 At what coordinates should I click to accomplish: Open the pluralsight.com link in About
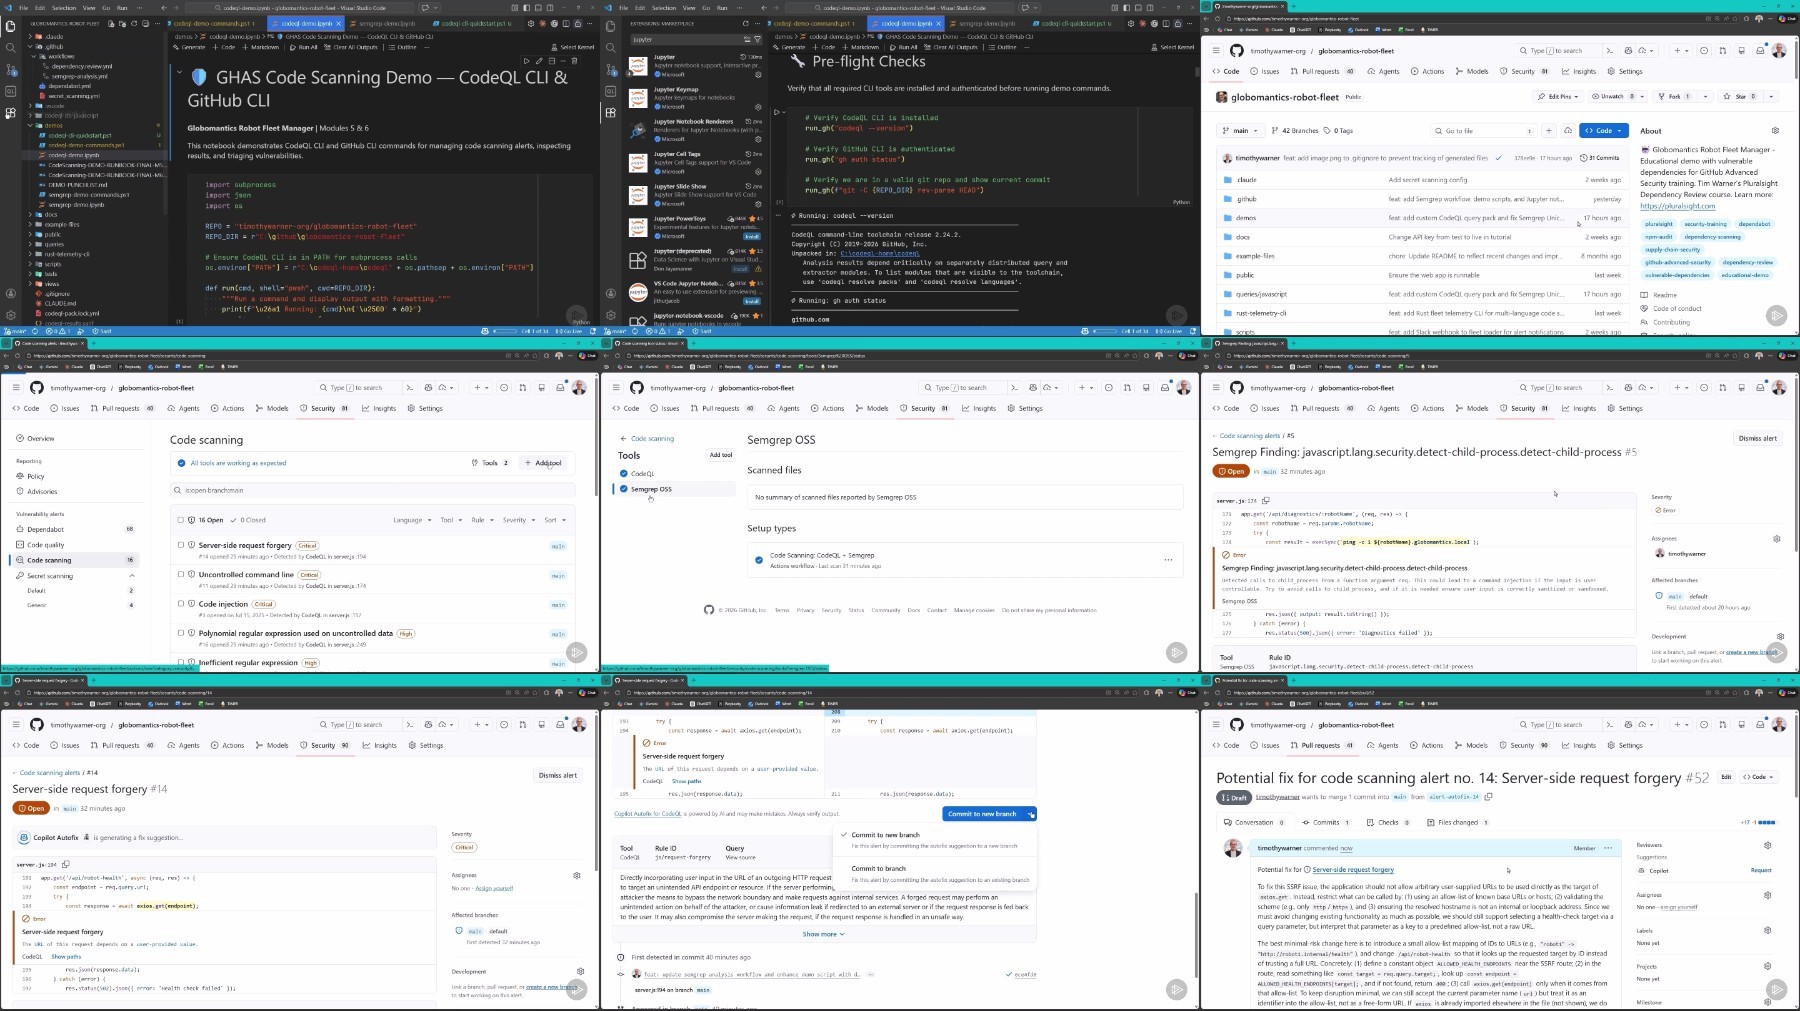(x=1677, y=206)
